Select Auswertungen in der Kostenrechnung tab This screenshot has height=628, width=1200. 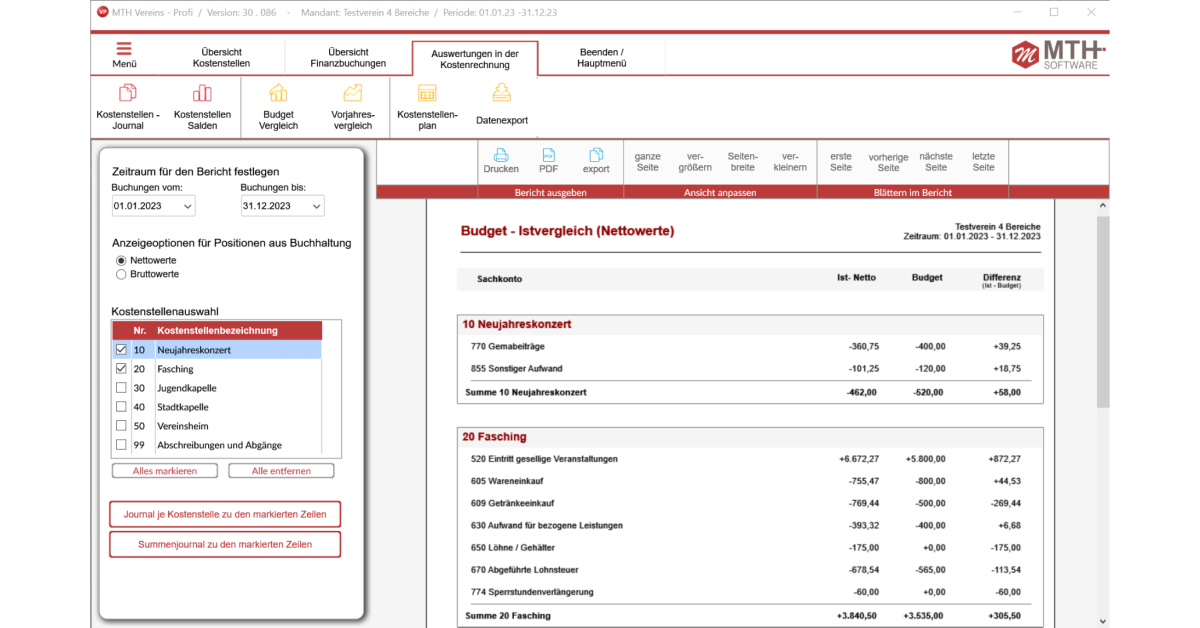(x=475, y=59)
